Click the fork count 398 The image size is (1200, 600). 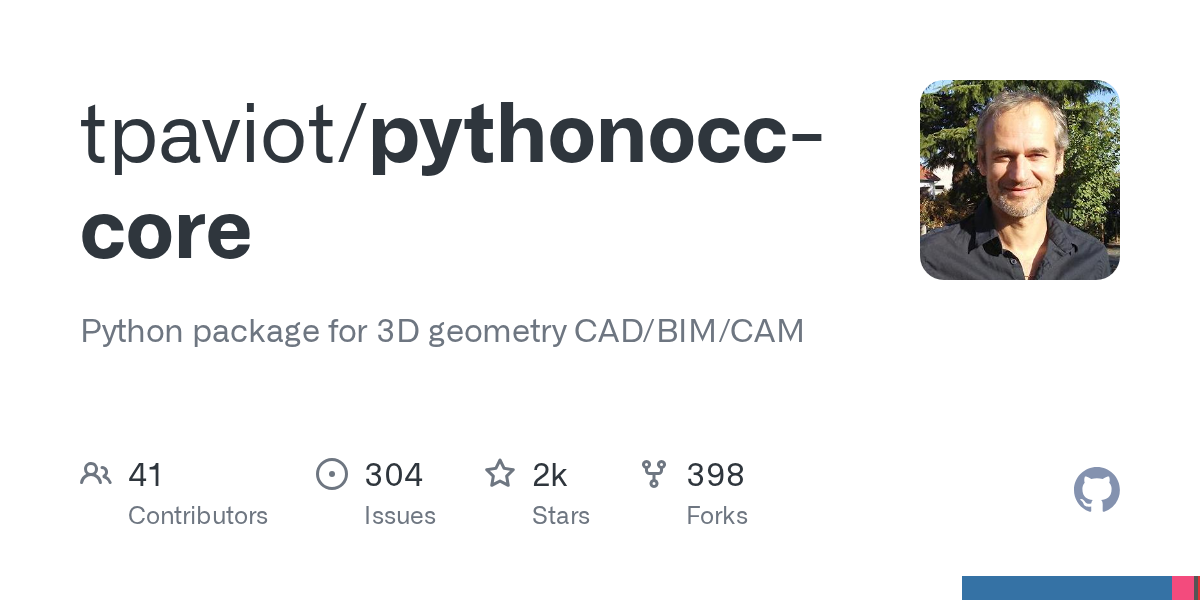[715, 475]
